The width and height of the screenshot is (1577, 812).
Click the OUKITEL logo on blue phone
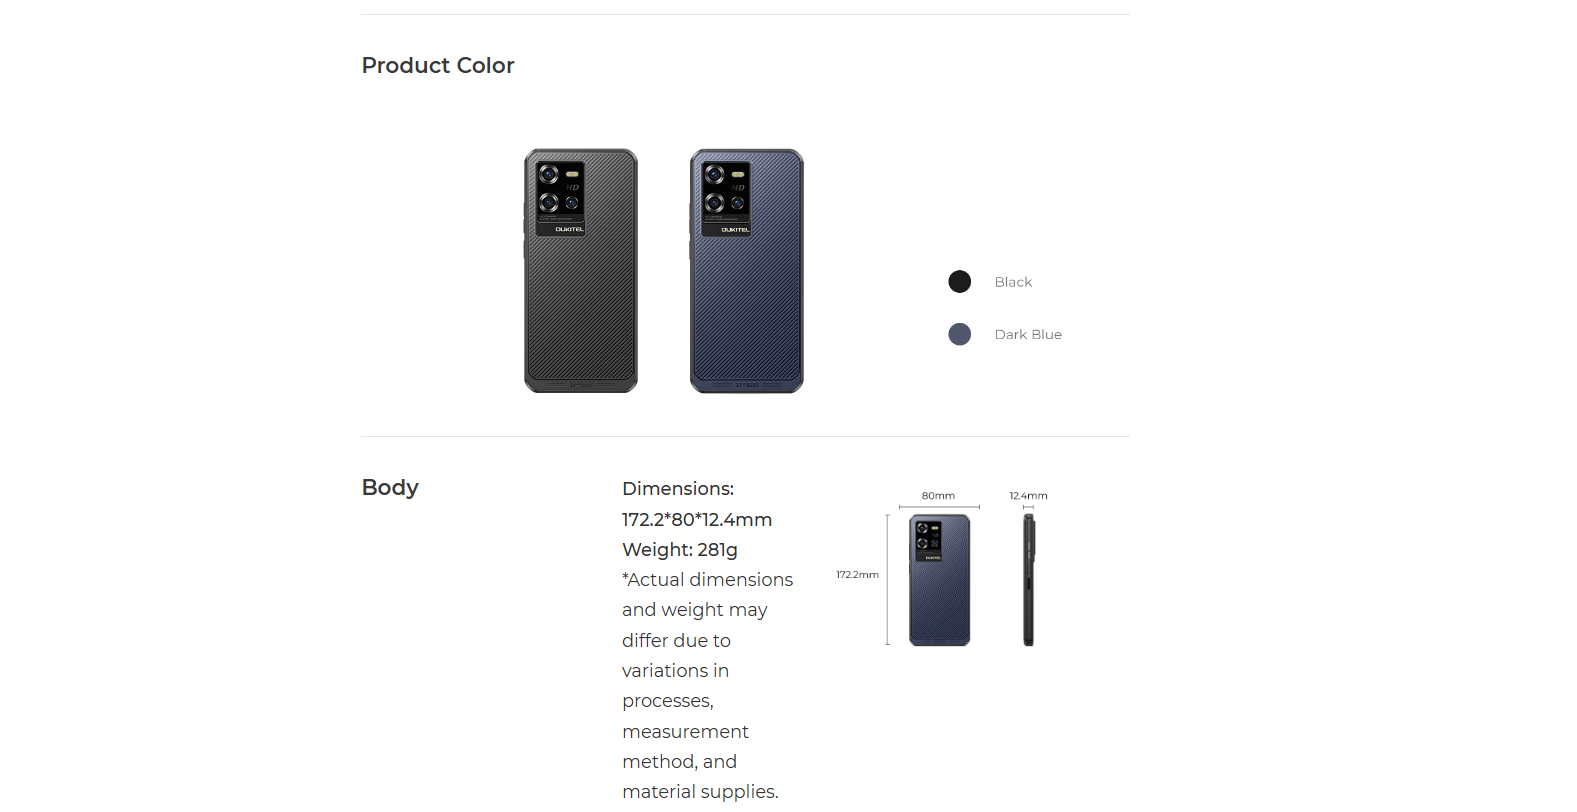coord(735,229)
